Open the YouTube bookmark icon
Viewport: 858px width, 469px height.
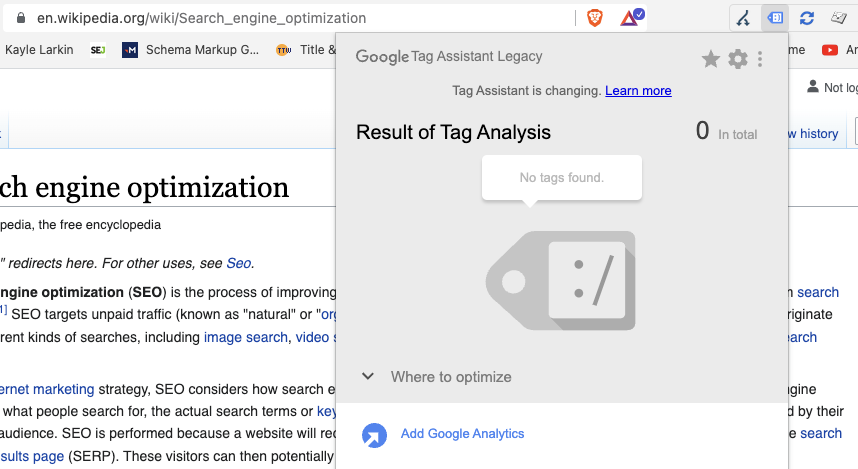pyautogui.click(x=830, y=50)
